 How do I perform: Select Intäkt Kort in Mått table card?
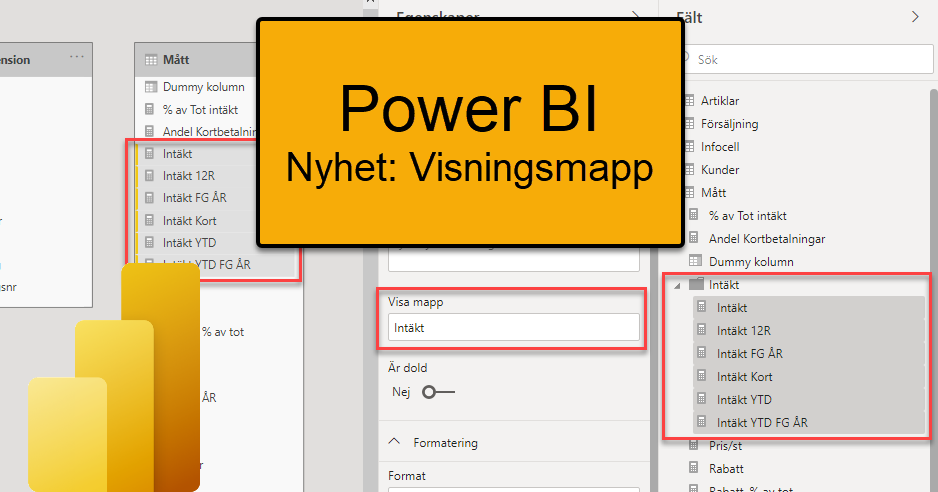[189, 220]
